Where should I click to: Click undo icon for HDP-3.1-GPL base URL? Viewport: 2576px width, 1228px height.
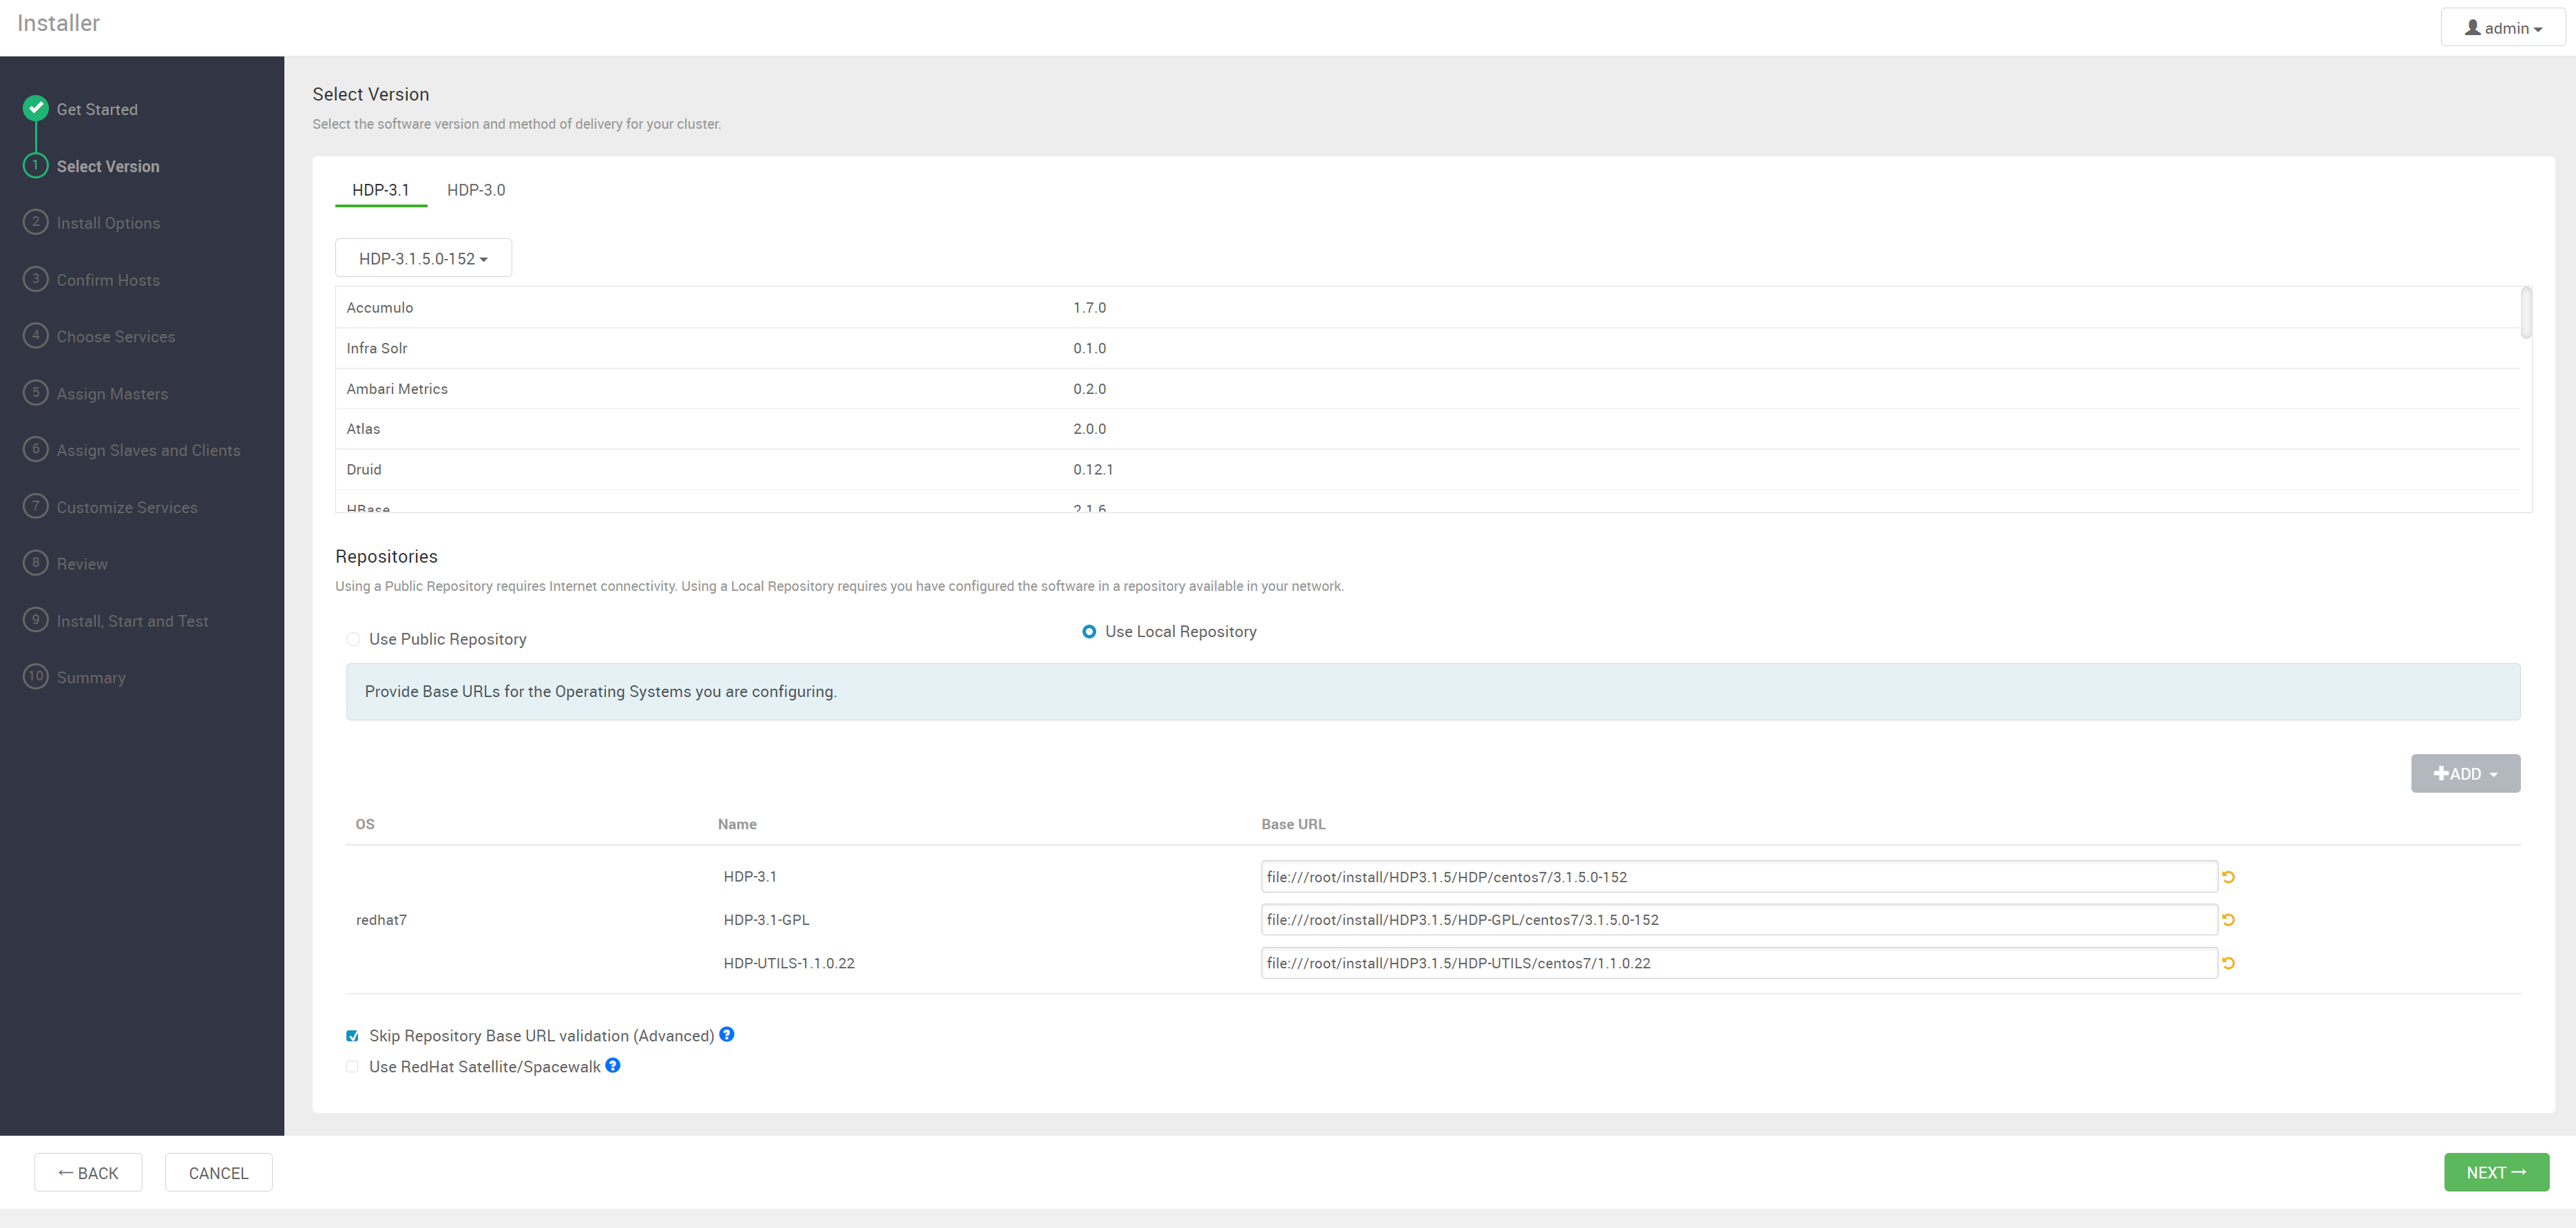(x=2228, y=920)
